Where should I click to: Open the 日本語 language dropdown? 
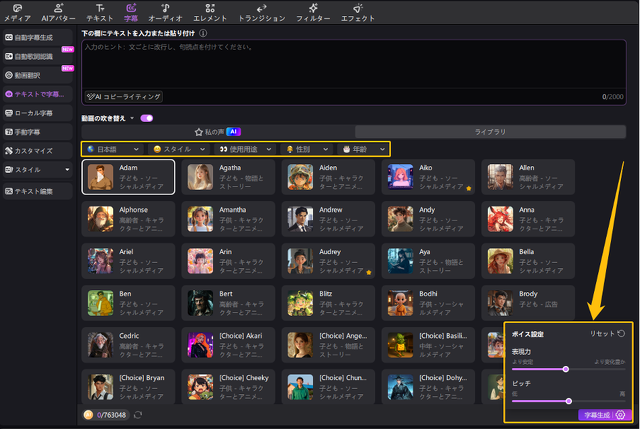113,149
